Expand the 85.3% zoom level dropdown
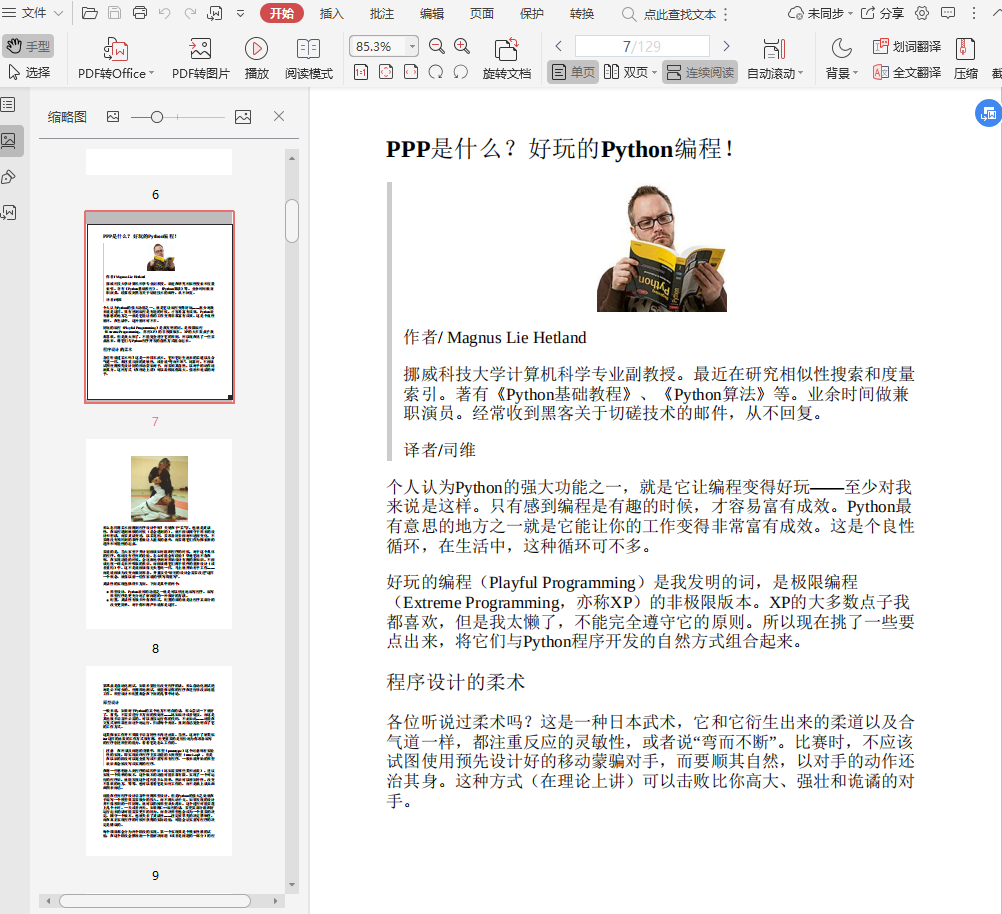 tap(412, 46)
